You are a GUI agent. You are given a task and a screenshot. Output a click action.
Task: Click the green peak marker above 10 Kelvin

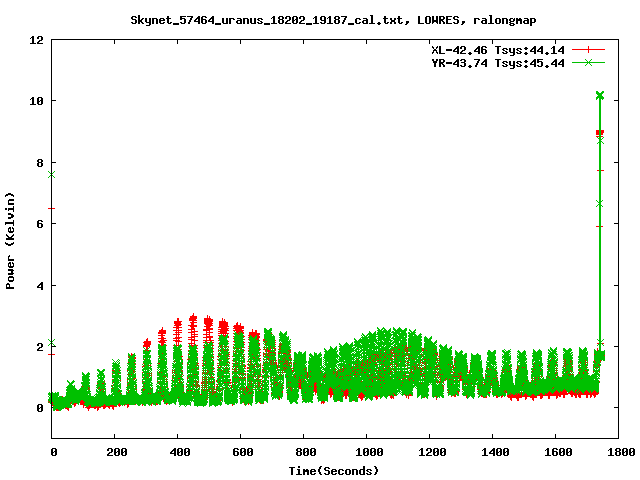600,96
